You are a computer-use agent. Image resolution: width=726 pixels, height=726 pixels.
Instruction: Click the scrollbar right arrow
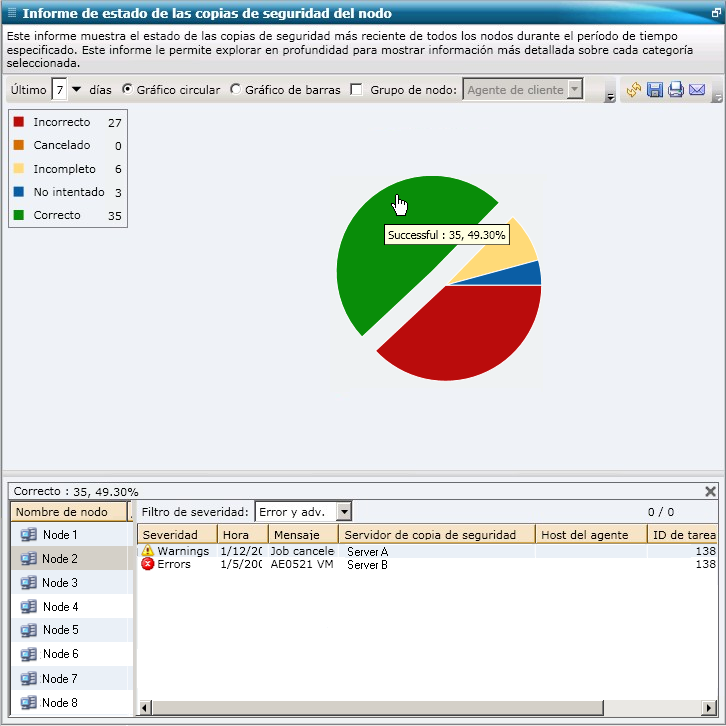[709, 707]
